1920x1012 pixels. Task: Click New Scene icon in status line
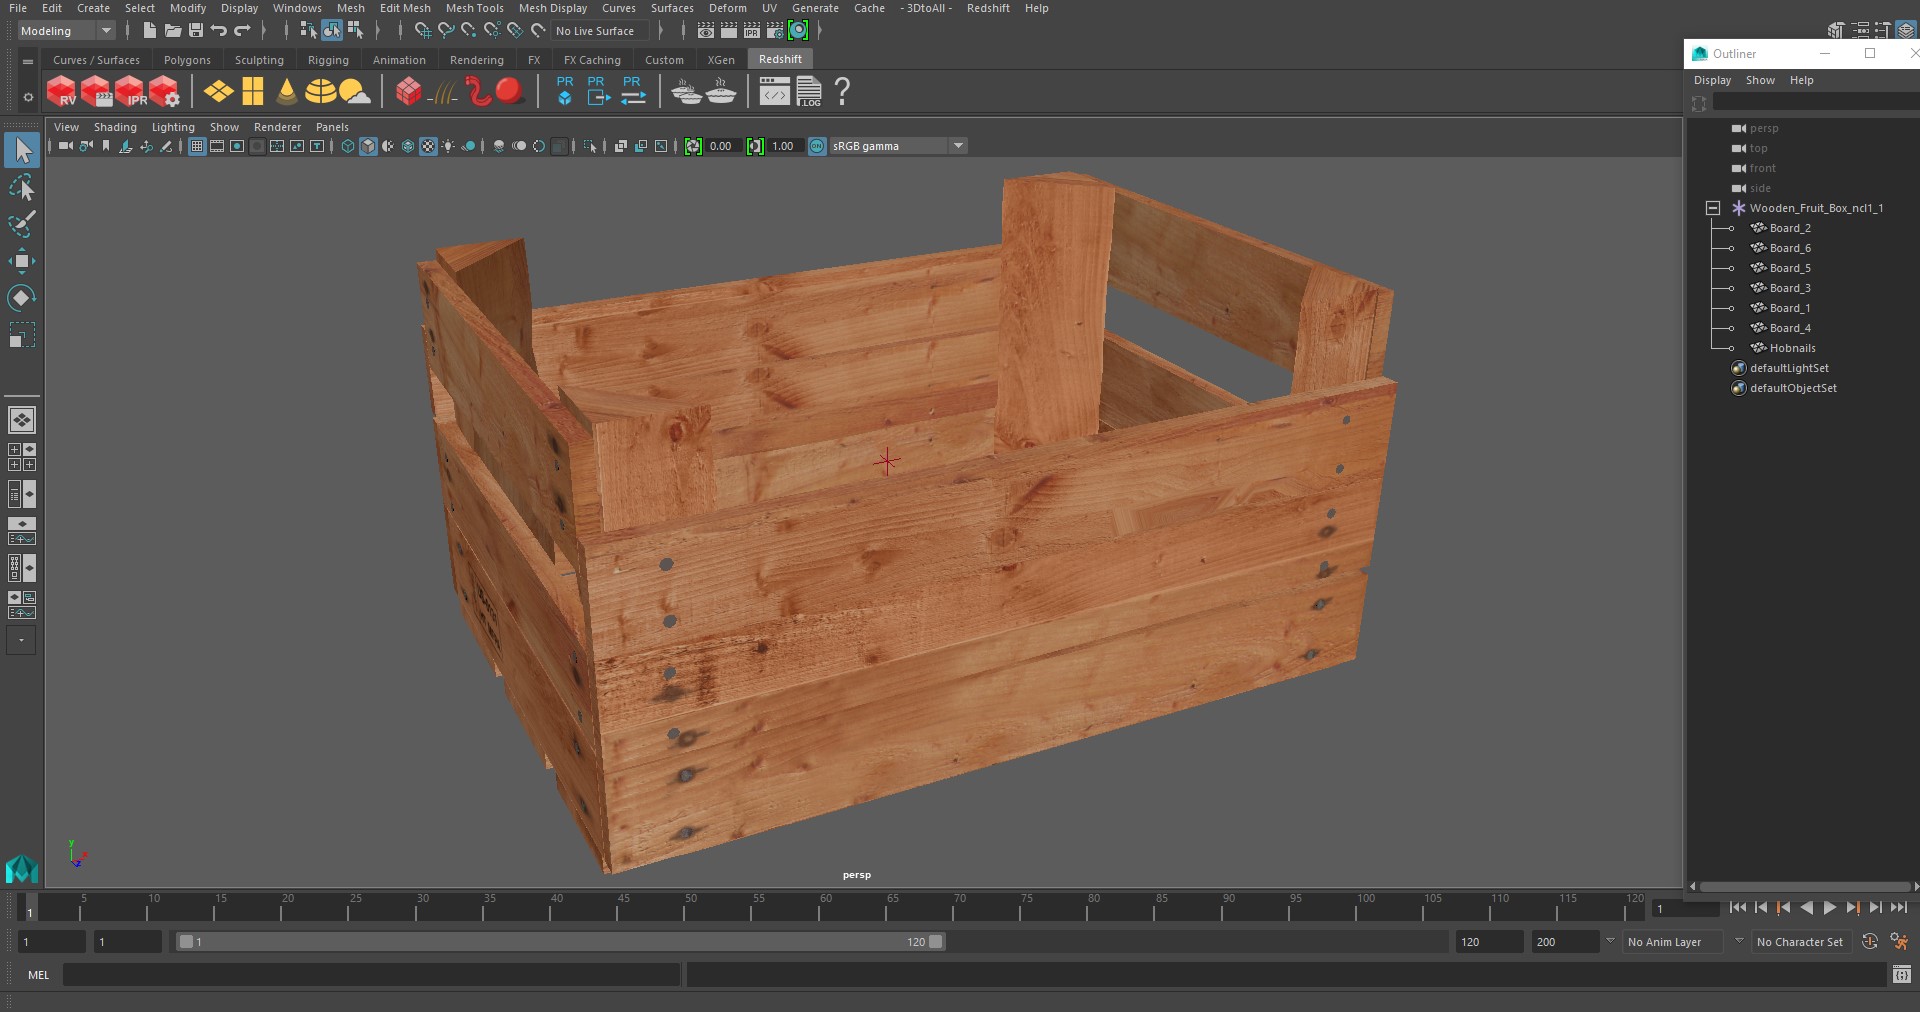click(x=149, y=31)
